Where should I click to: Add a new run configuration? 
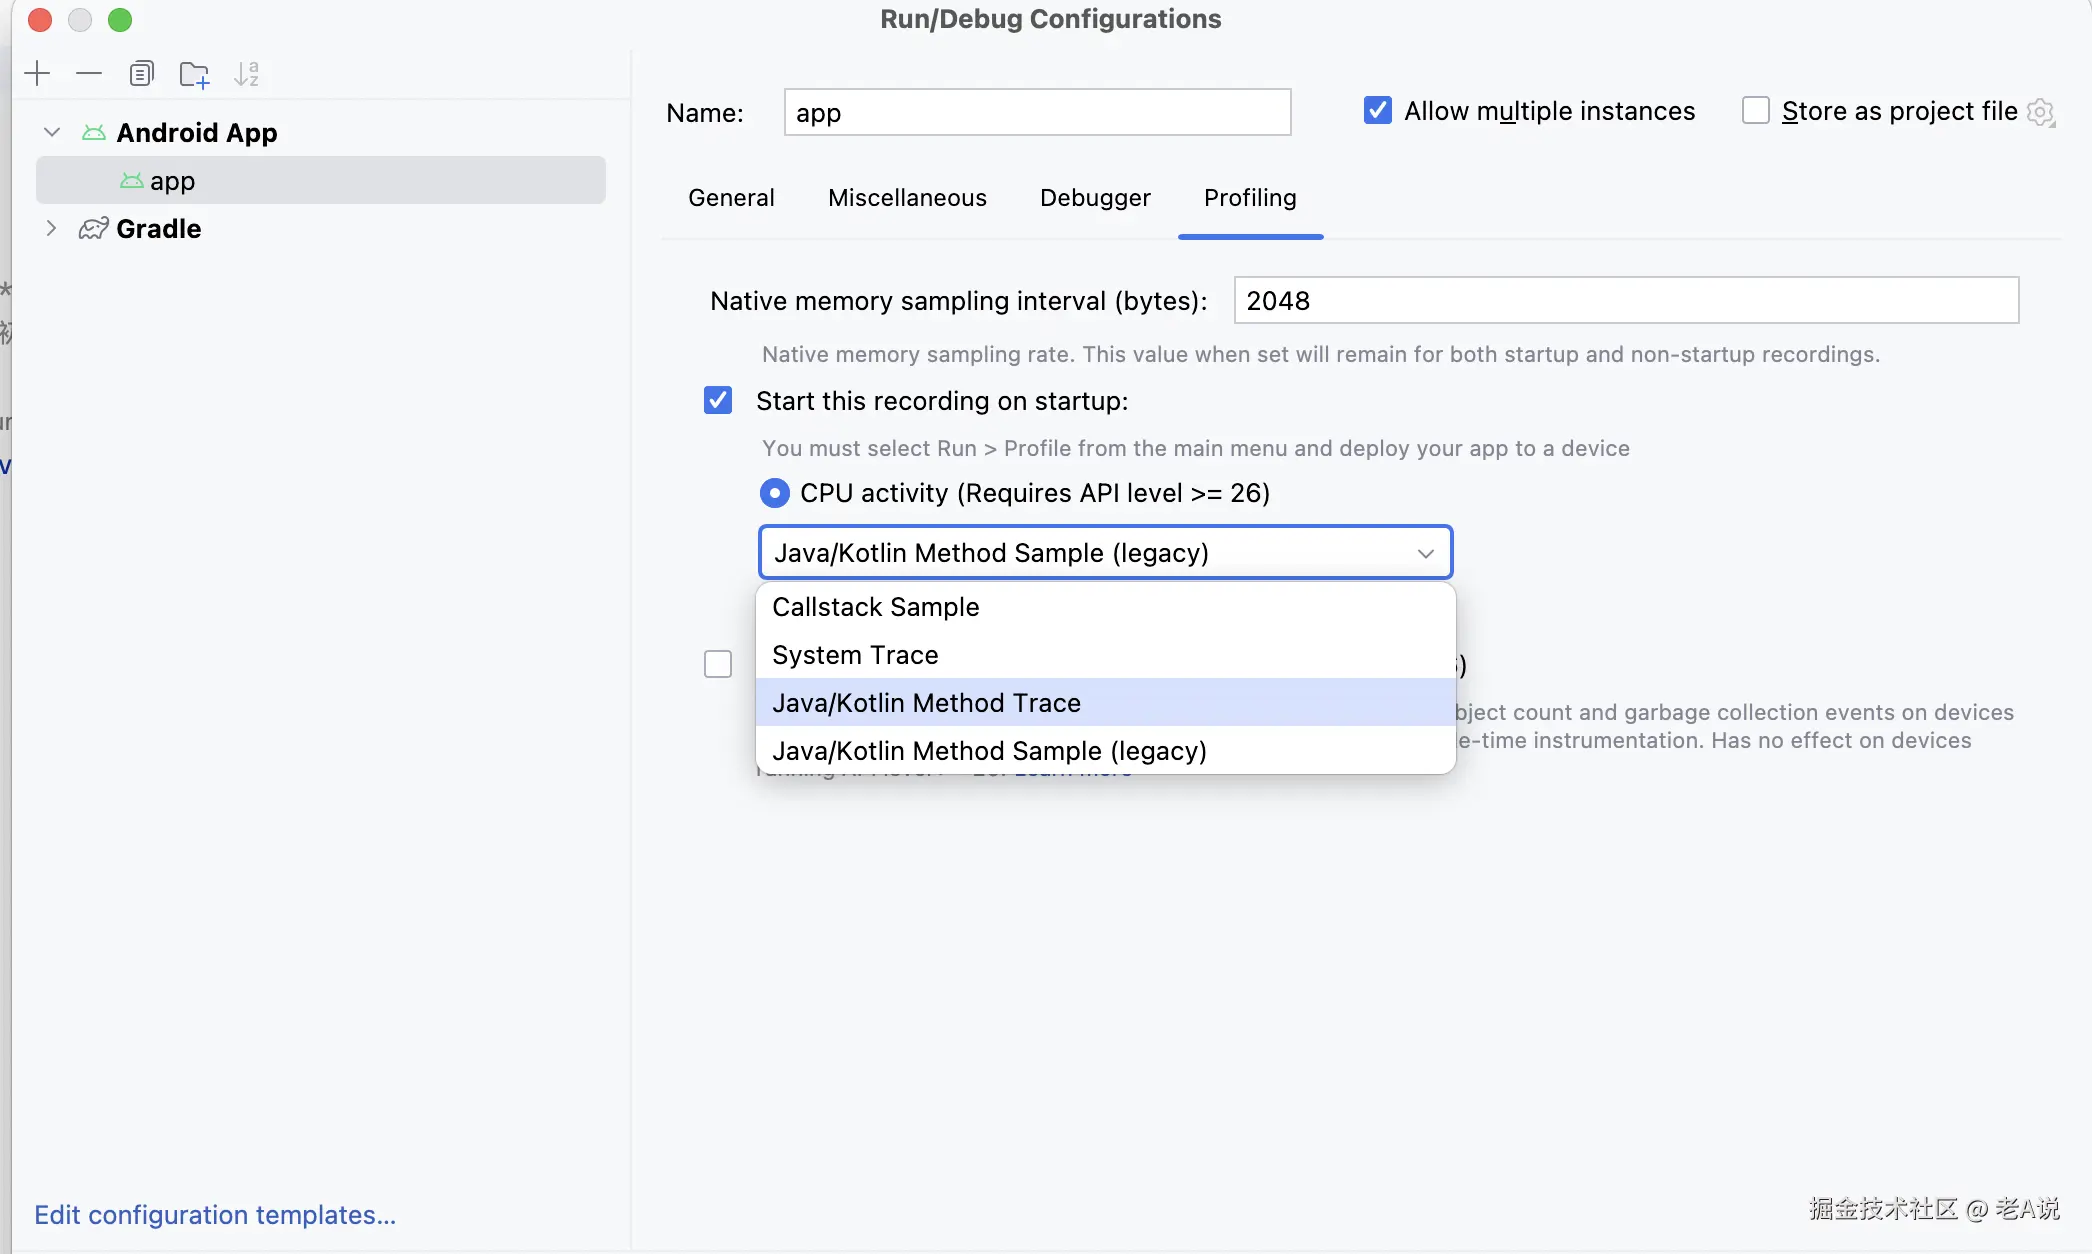pyautogui.click(x=37, y=73)
